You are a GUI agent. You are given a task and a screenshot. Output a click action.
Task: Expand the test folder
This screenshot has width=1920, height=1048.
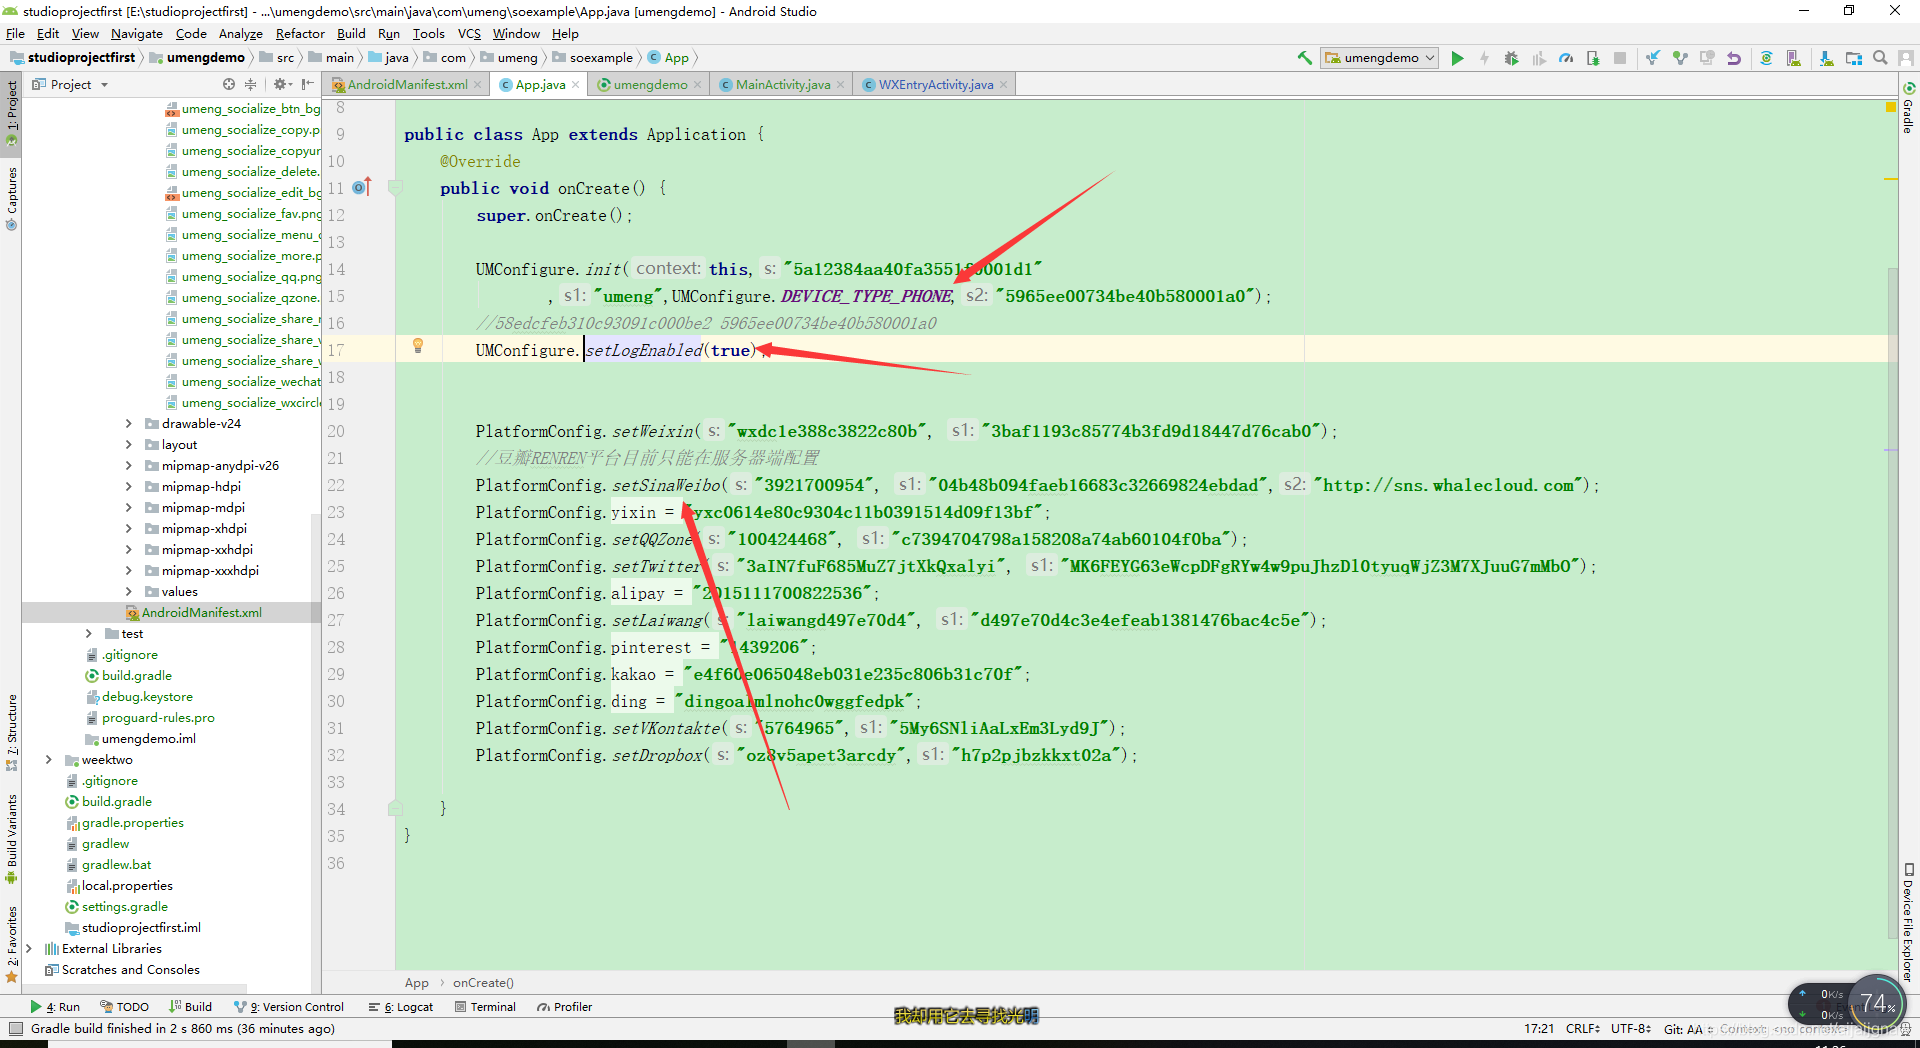point(88,633)
